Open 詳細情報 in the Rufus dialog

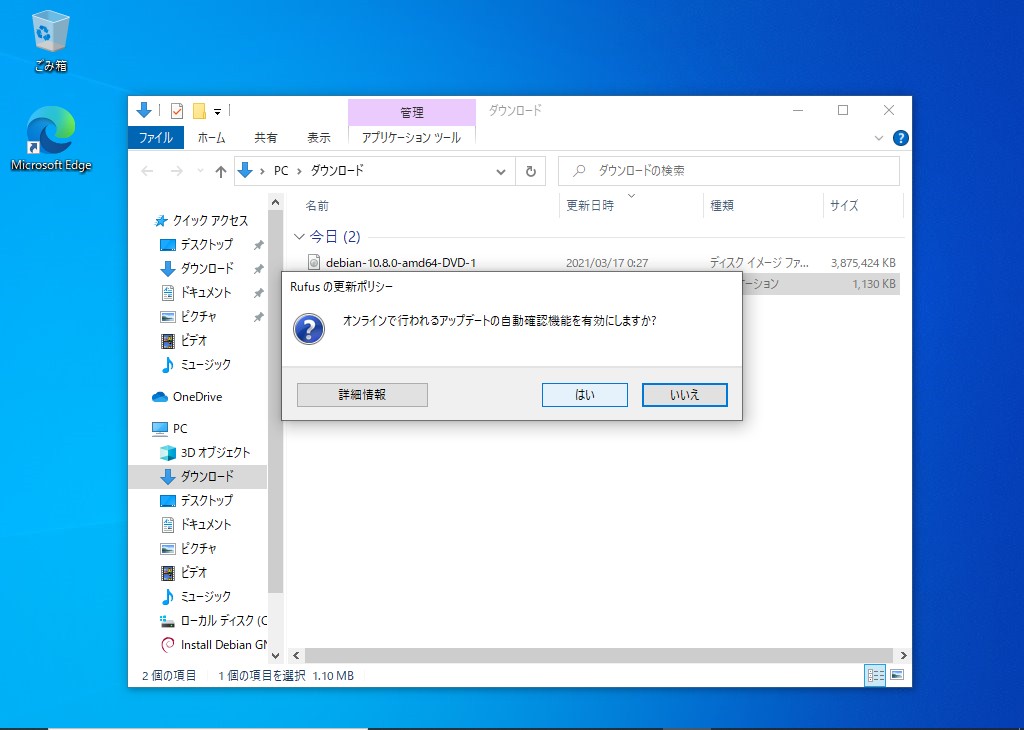coord(362,395)
